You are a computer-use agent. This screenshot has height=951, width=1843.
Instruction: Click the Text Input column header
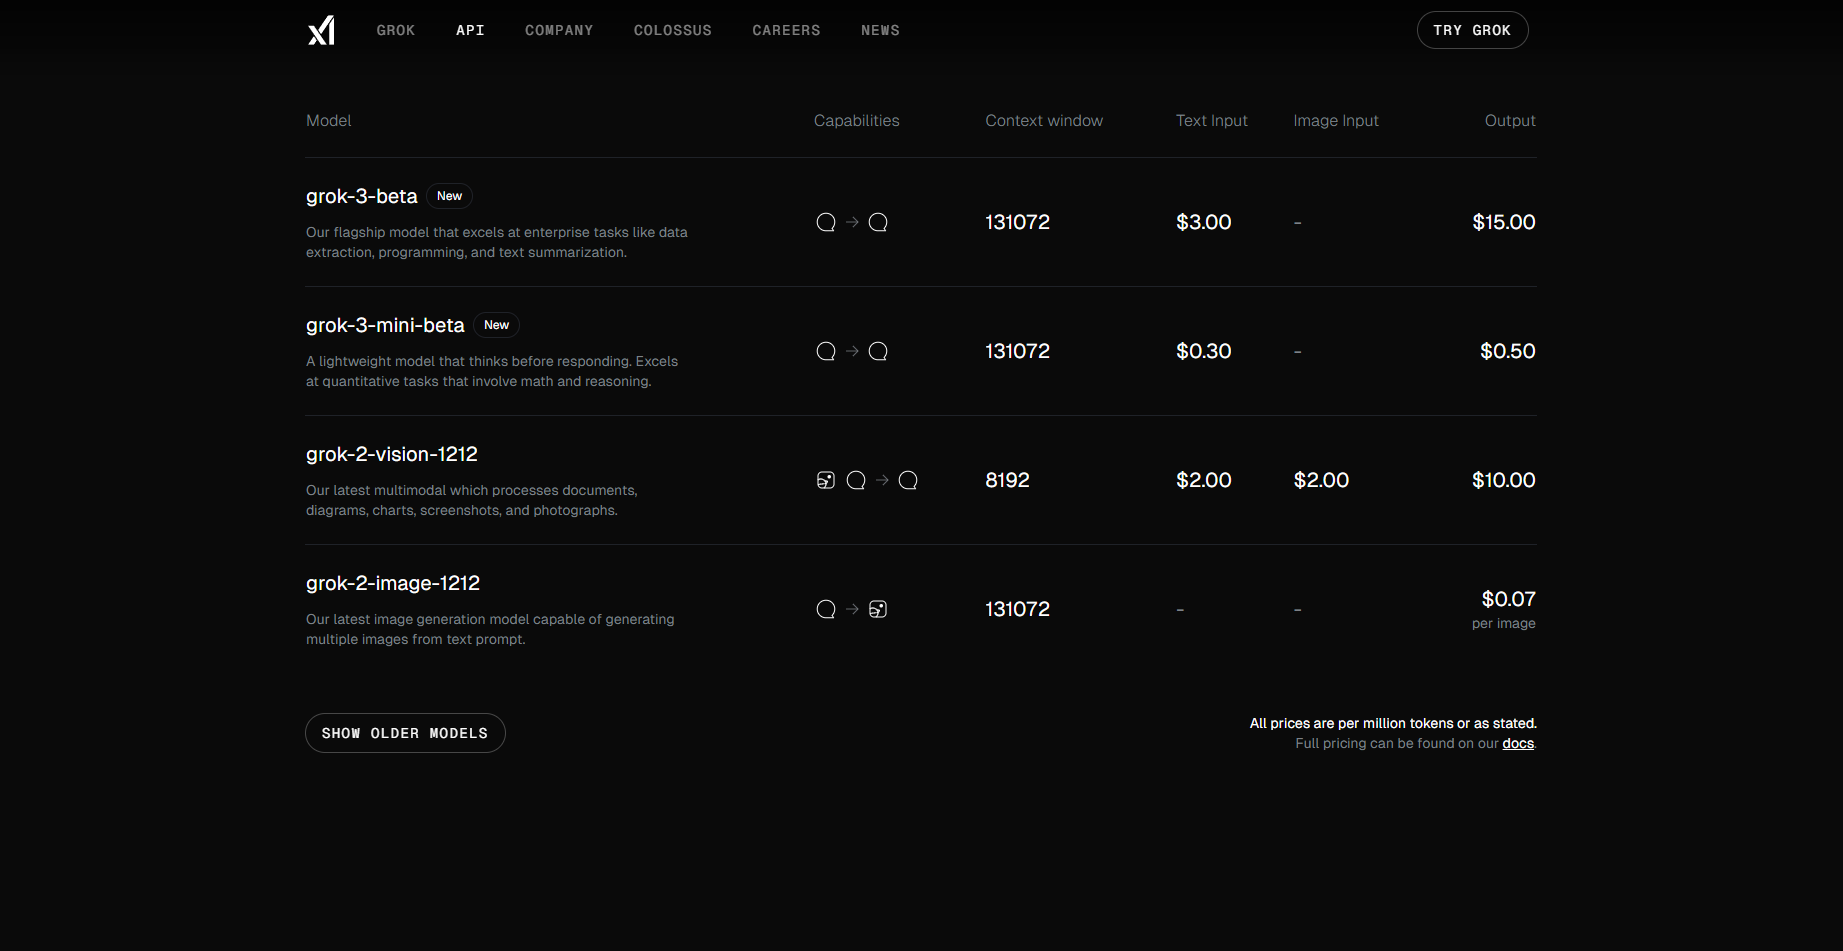point(1212,120)
